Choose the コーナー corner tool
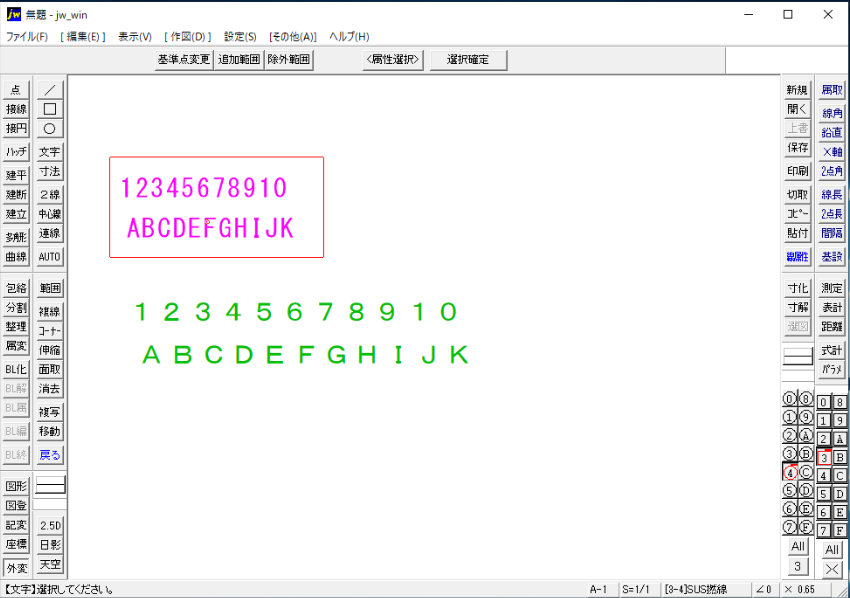850x598 pixels. (49, 331)
